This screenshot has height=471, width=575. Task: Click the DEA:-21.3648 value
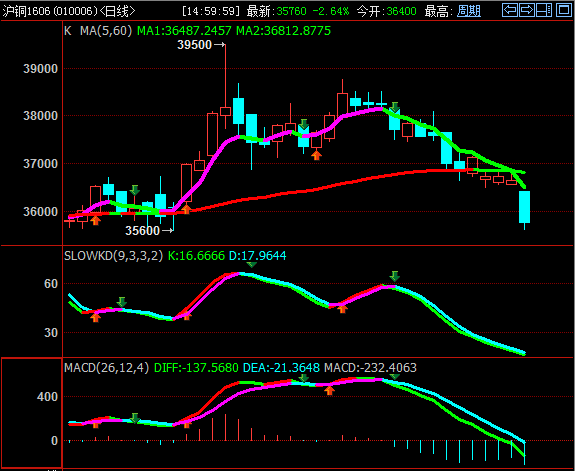(281, 368)
